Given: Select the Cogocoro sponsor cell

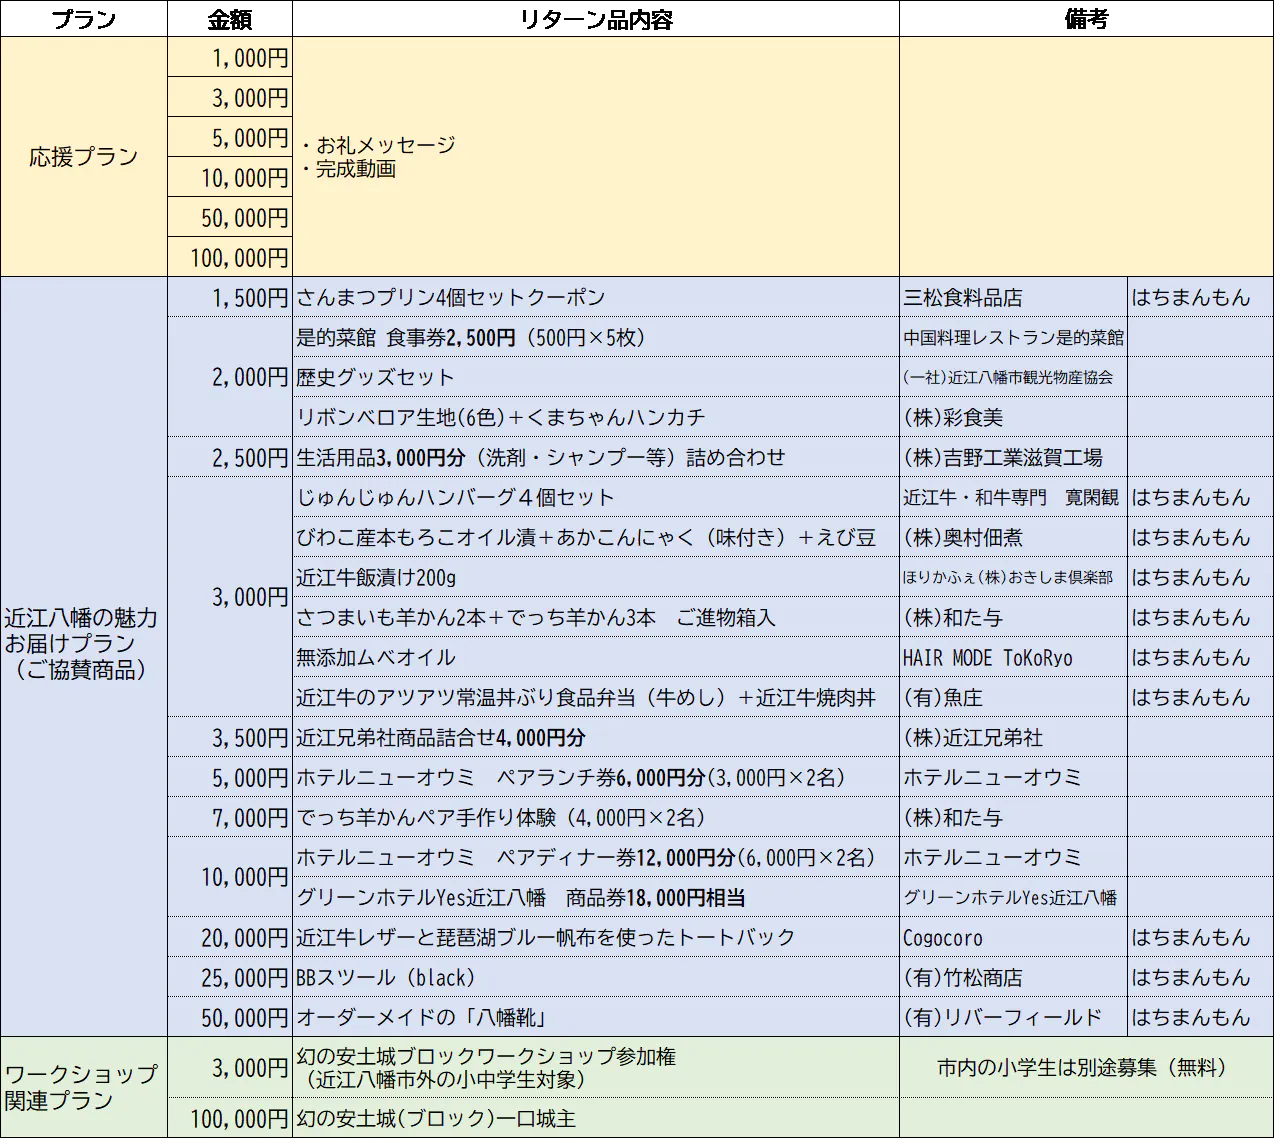Looking at the screenshot, I should coord(1013,937).
